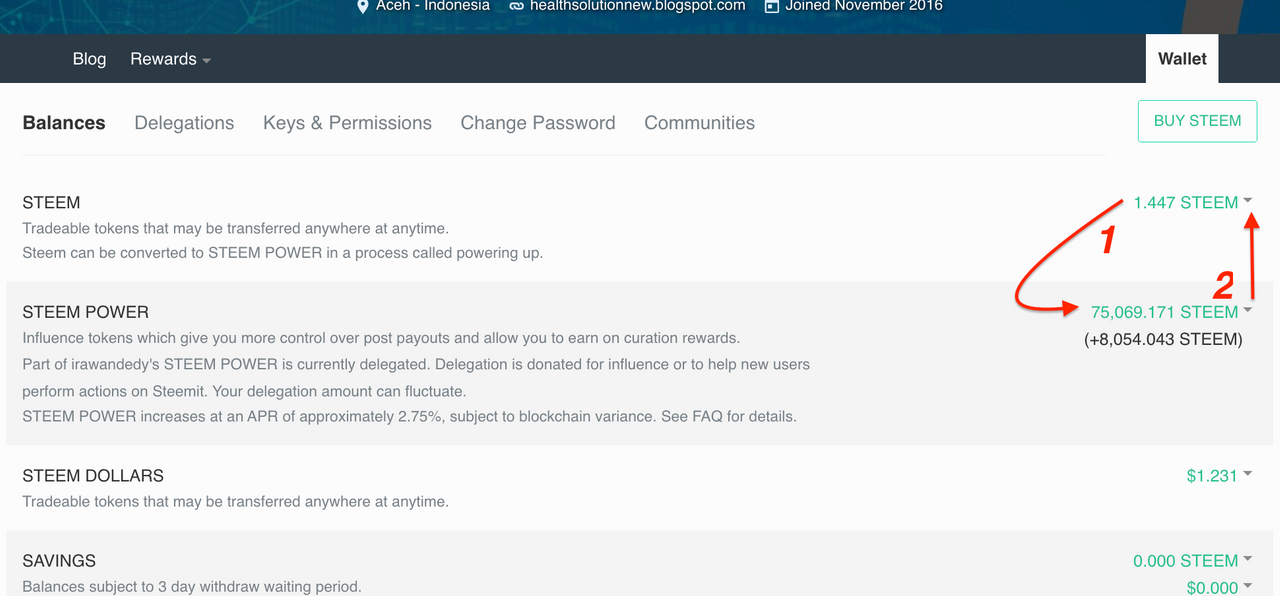Open the 0.000 STEEM savings dropdown
The image size is (1280, 596).
1193,561
